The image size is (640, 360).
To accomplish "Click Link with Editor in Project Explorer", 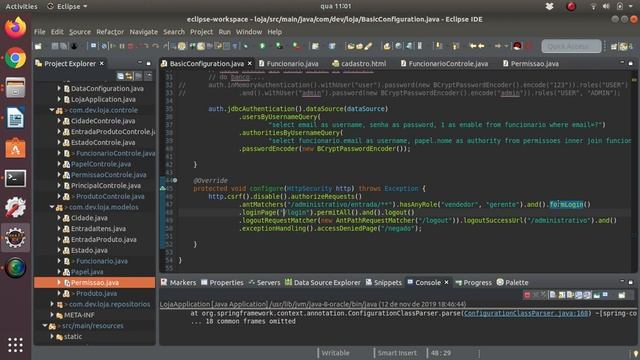I will click(x=129, y=76).
